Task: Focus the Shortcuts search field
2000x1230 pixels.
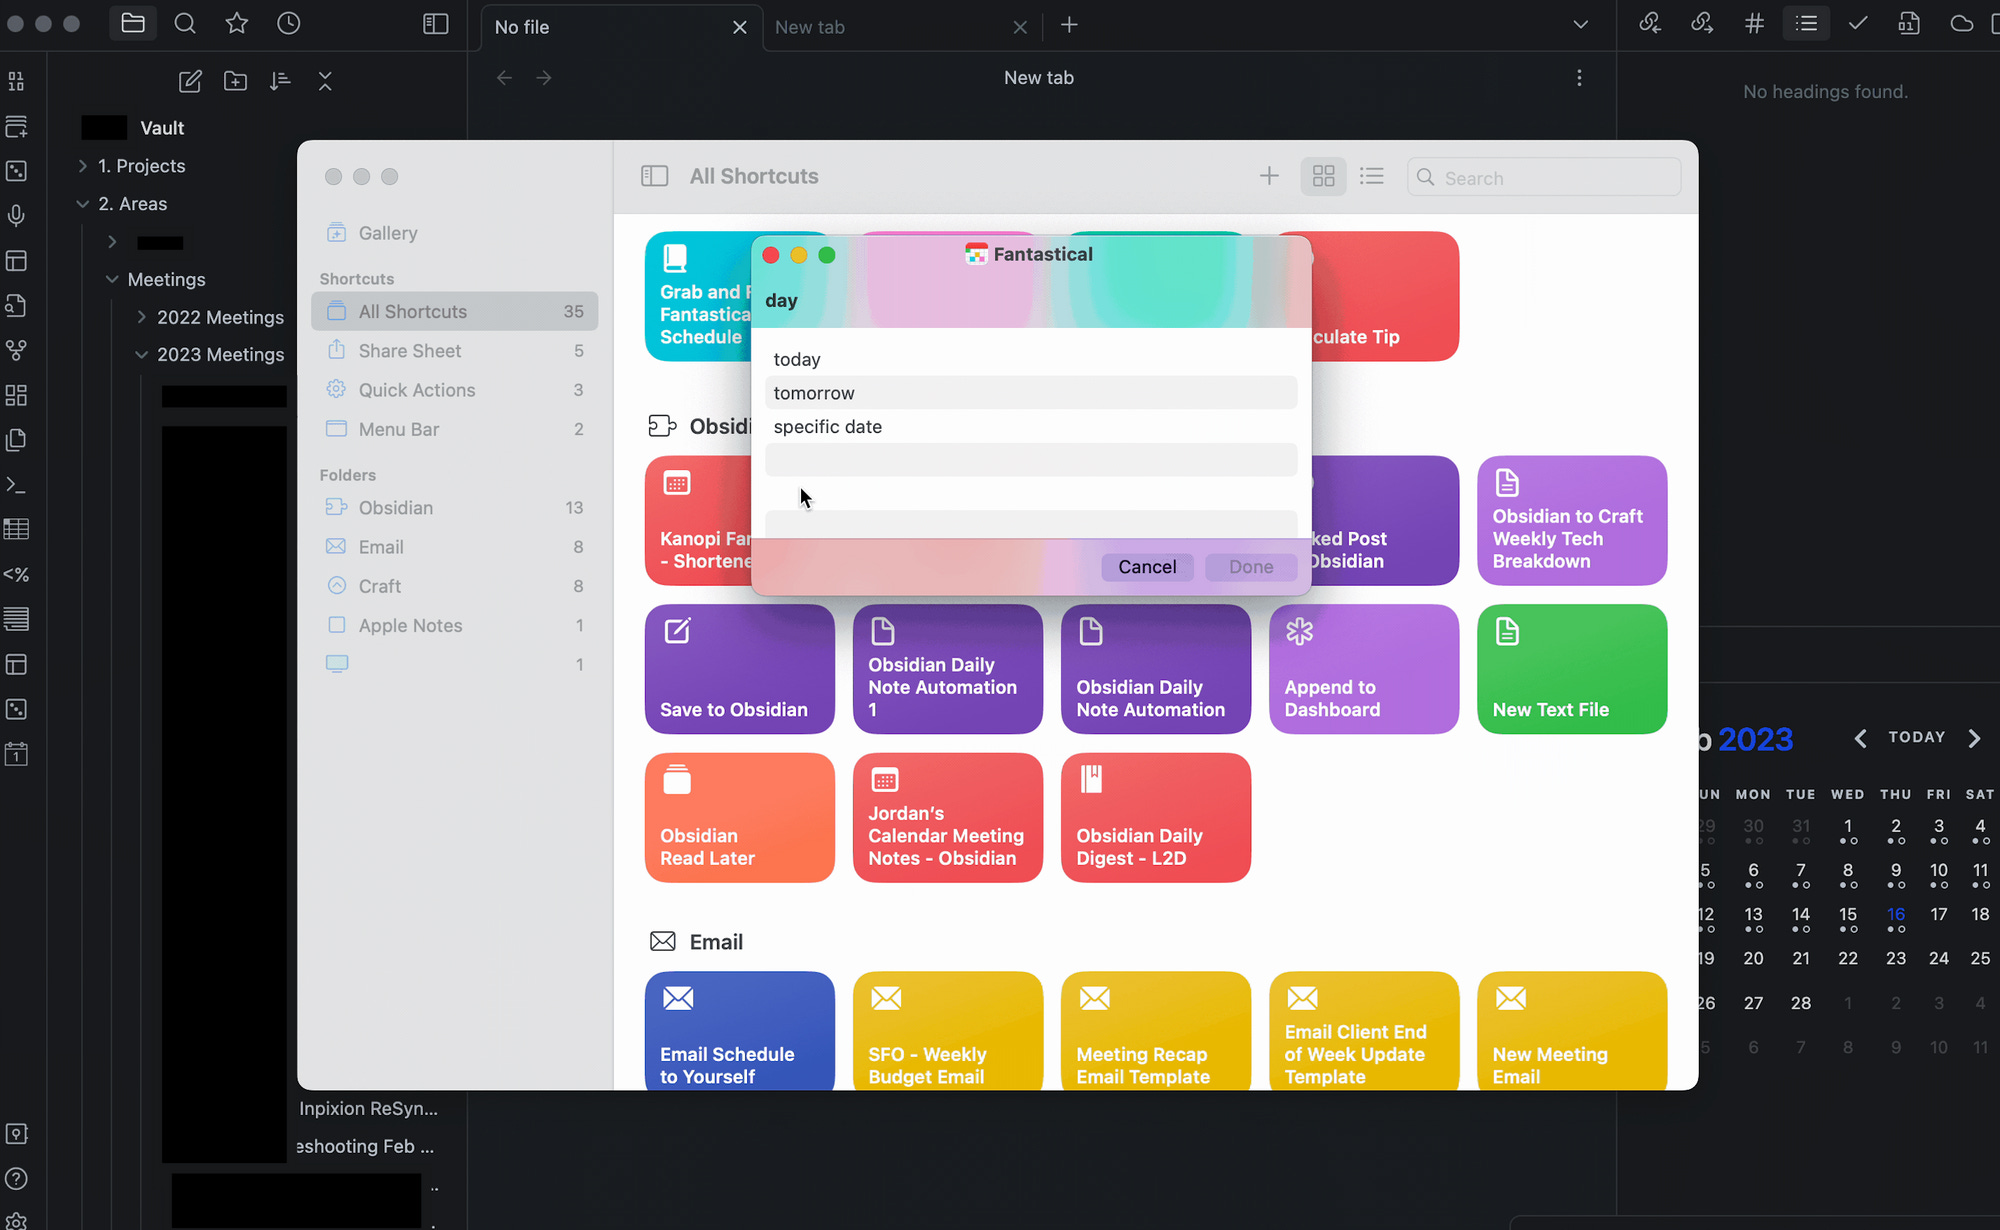Action: point(1544,177)
